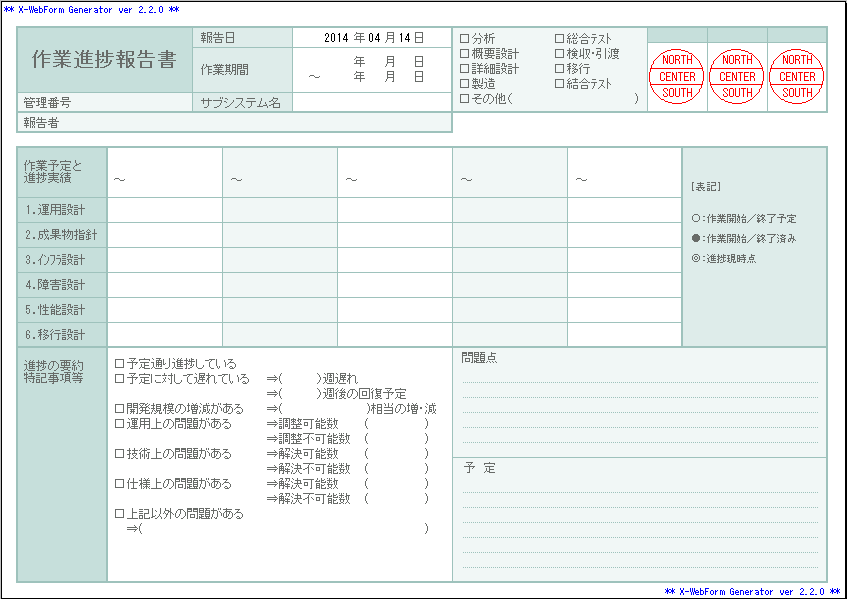Tick the 予定に対して遅れている checkbox

pyautogui.click(x=120, y=379)
